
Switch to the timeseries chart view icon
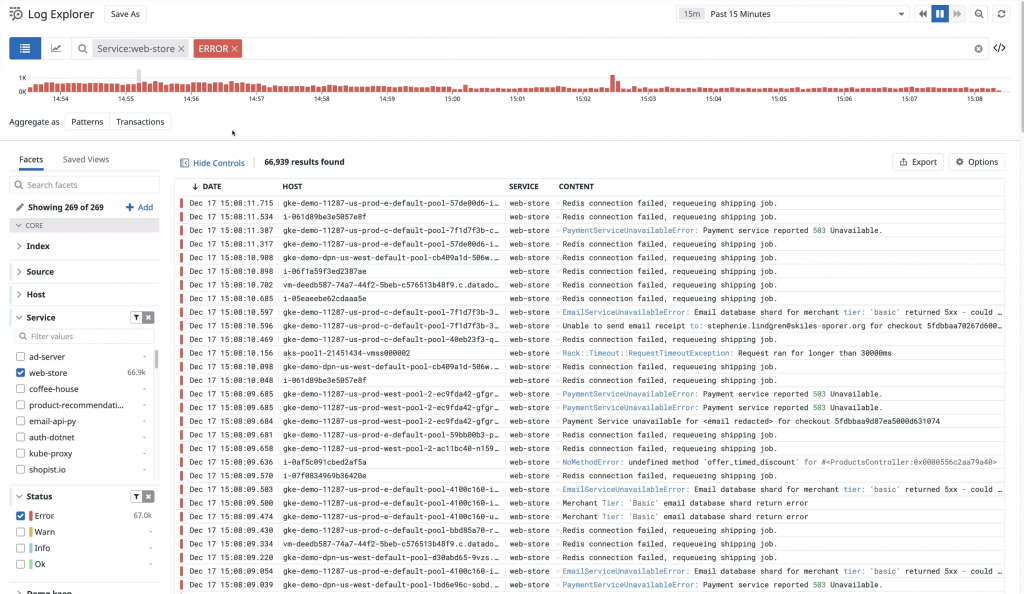coord(54,46)
